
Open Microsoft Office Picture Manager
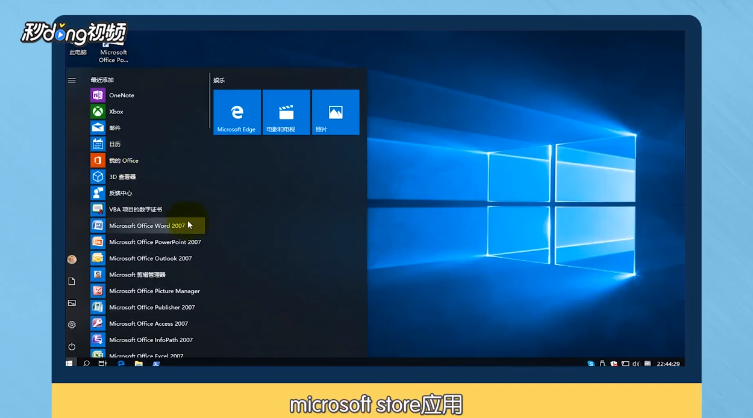(147, 291)
